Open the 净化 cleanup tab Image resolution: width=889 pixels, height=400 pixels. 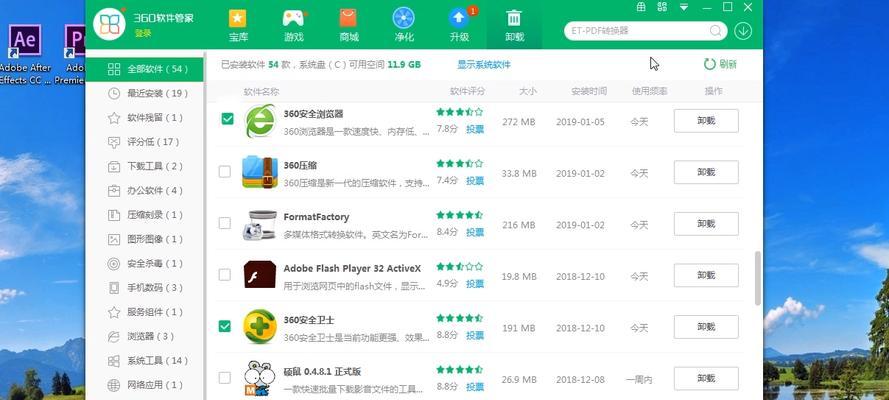[x=404, y=25]
